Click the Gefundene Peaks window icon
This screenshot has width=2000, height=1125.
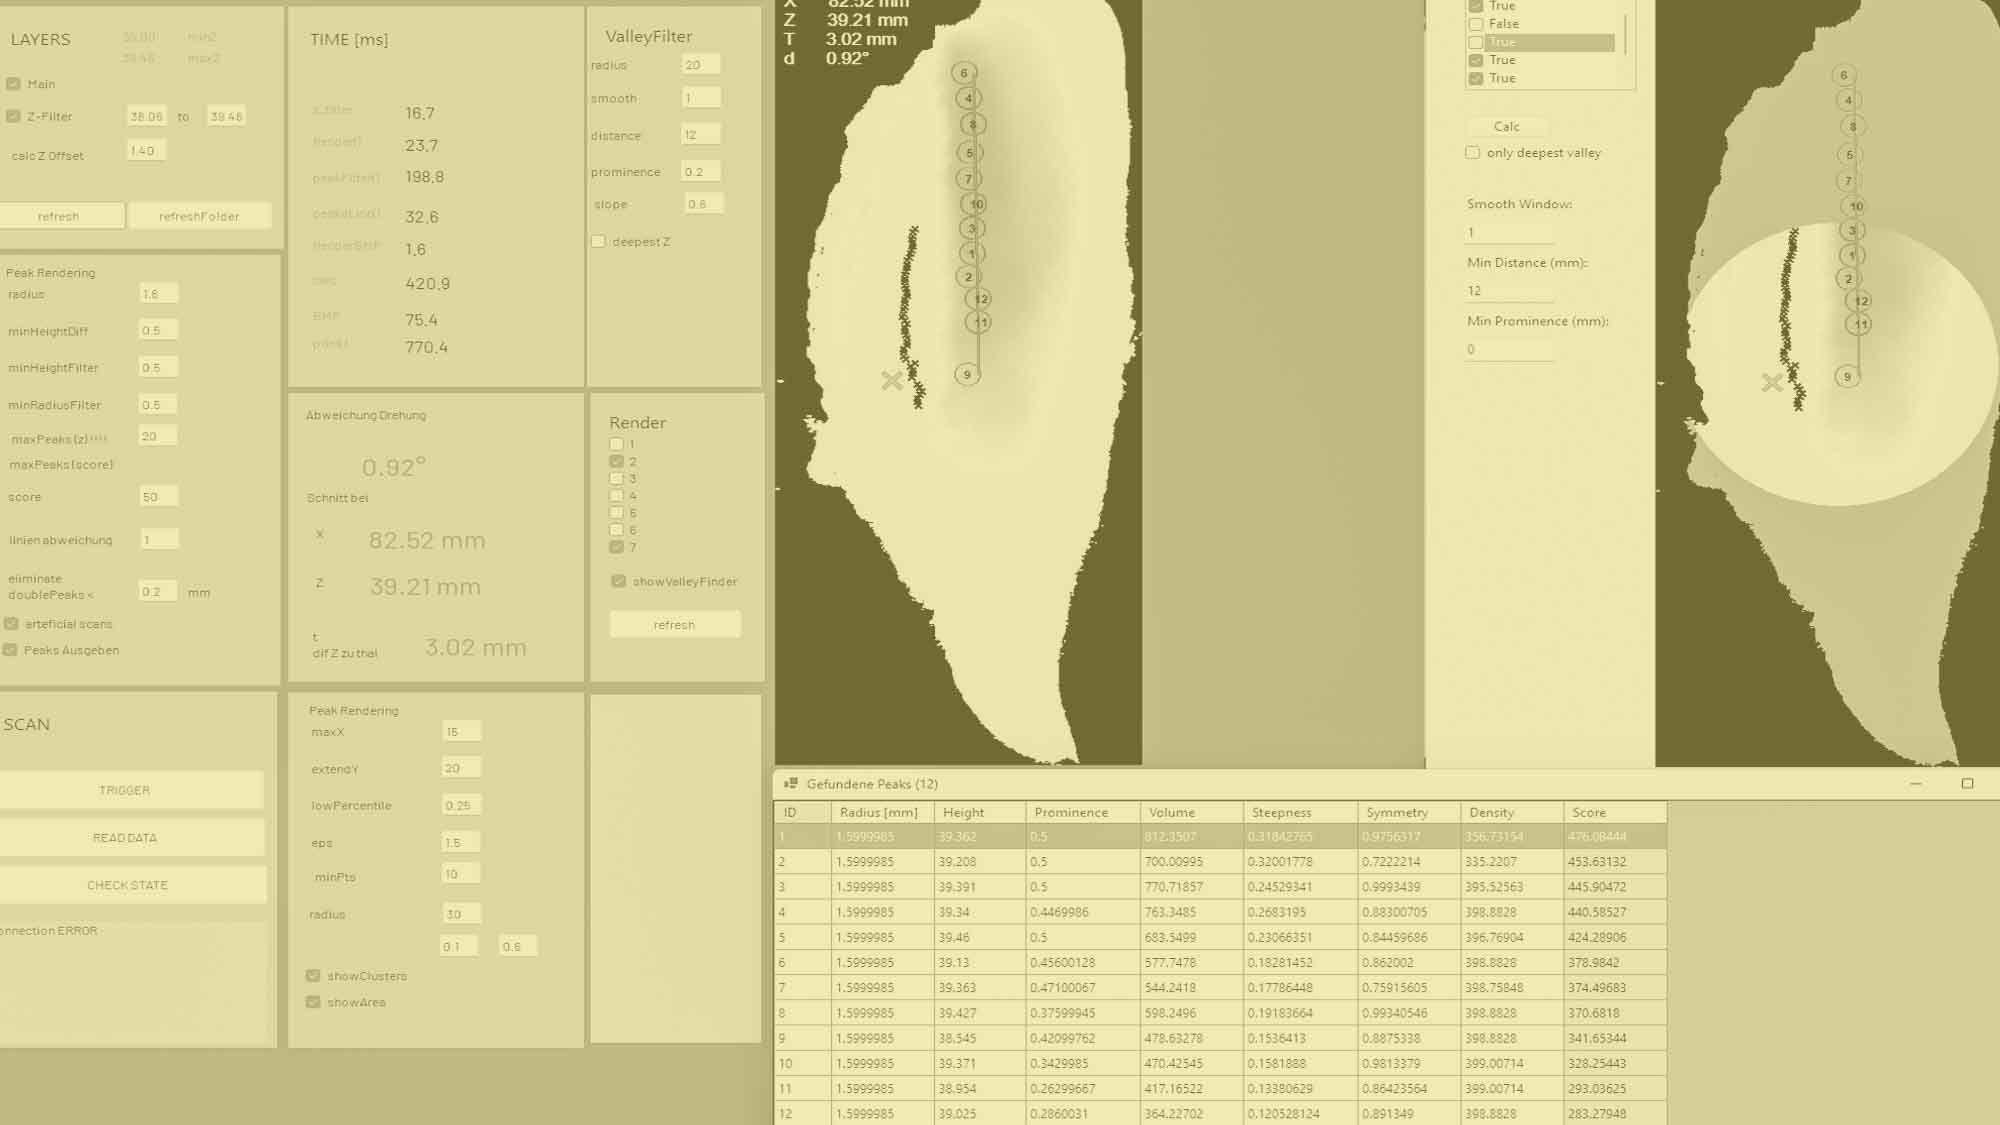point(790,784)
